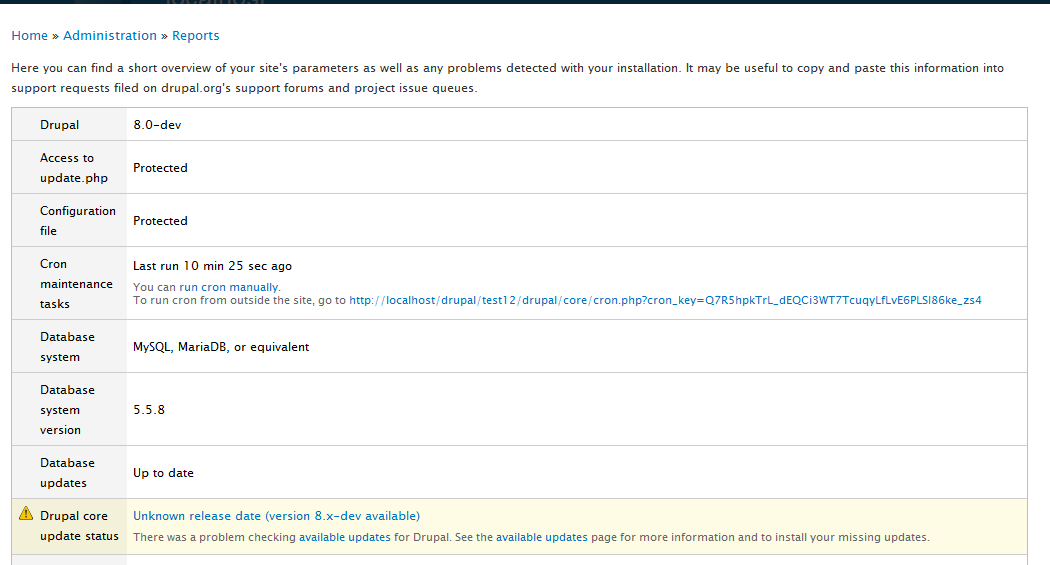Select the Up to date value
The image size is (1050, 565).
tap(163, 473)
